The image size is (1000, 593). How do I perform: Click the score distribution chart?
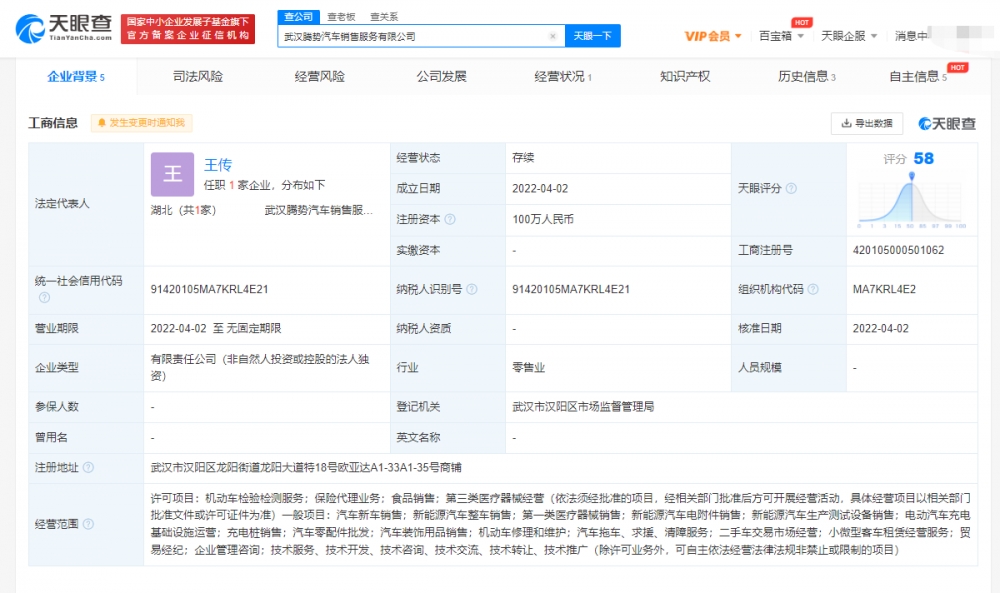(911, 201)
